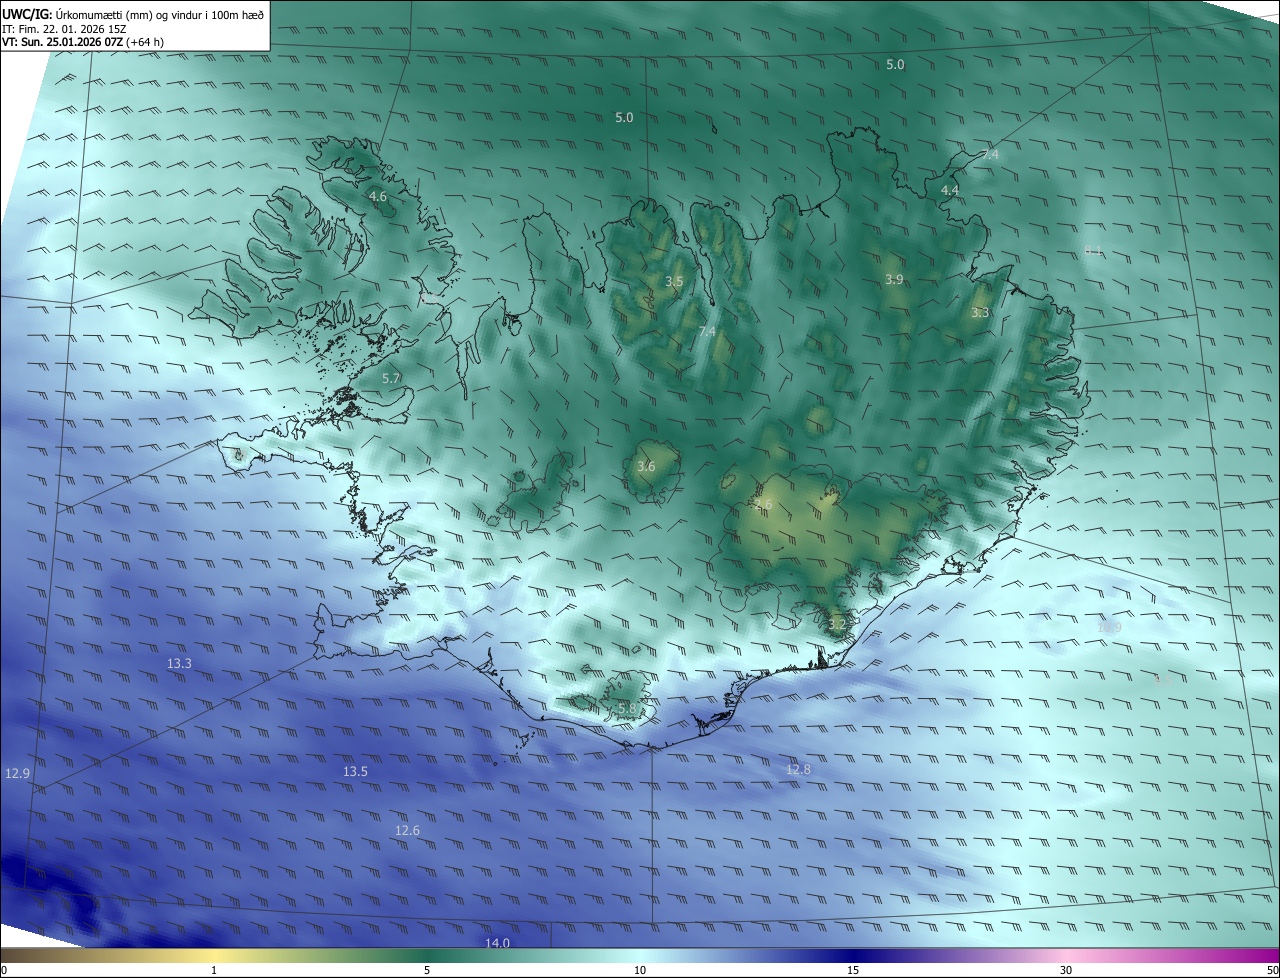Select the 5.7 value label
This screenshot has height=978, width=1280.
[x=391, y=378]
